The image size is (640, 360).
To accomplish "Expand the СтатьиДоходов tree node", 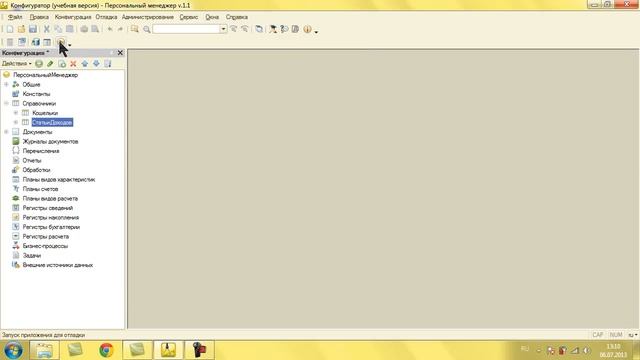I will pos(16,122).
